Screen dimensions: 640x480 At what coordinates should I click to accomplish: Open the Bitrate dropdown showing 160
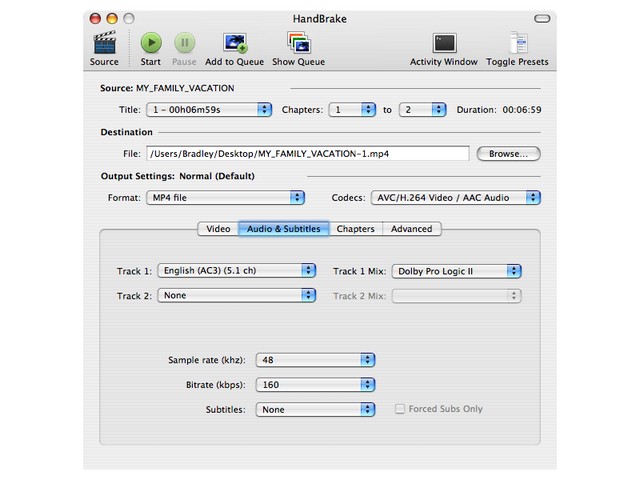(x=315, y=384)
